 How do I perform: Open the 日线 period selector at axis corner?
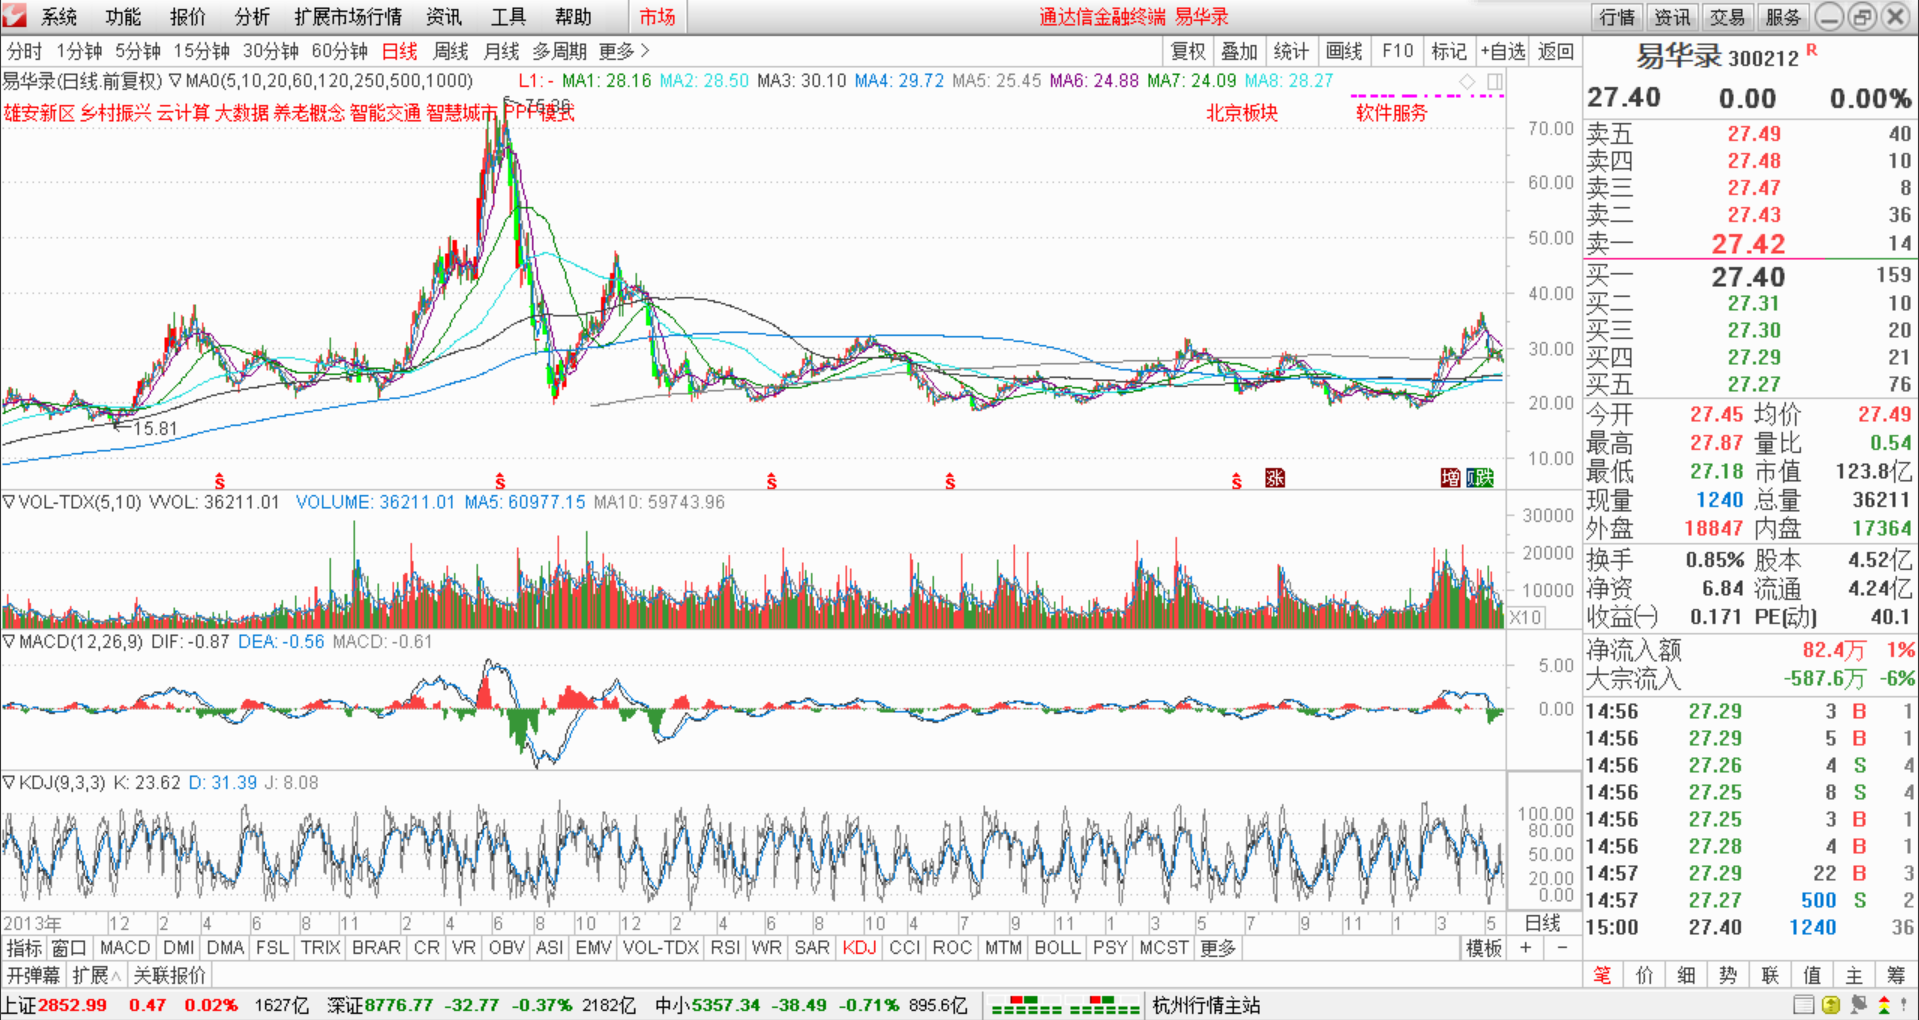pyautogui.click(x=1542, y=922)
